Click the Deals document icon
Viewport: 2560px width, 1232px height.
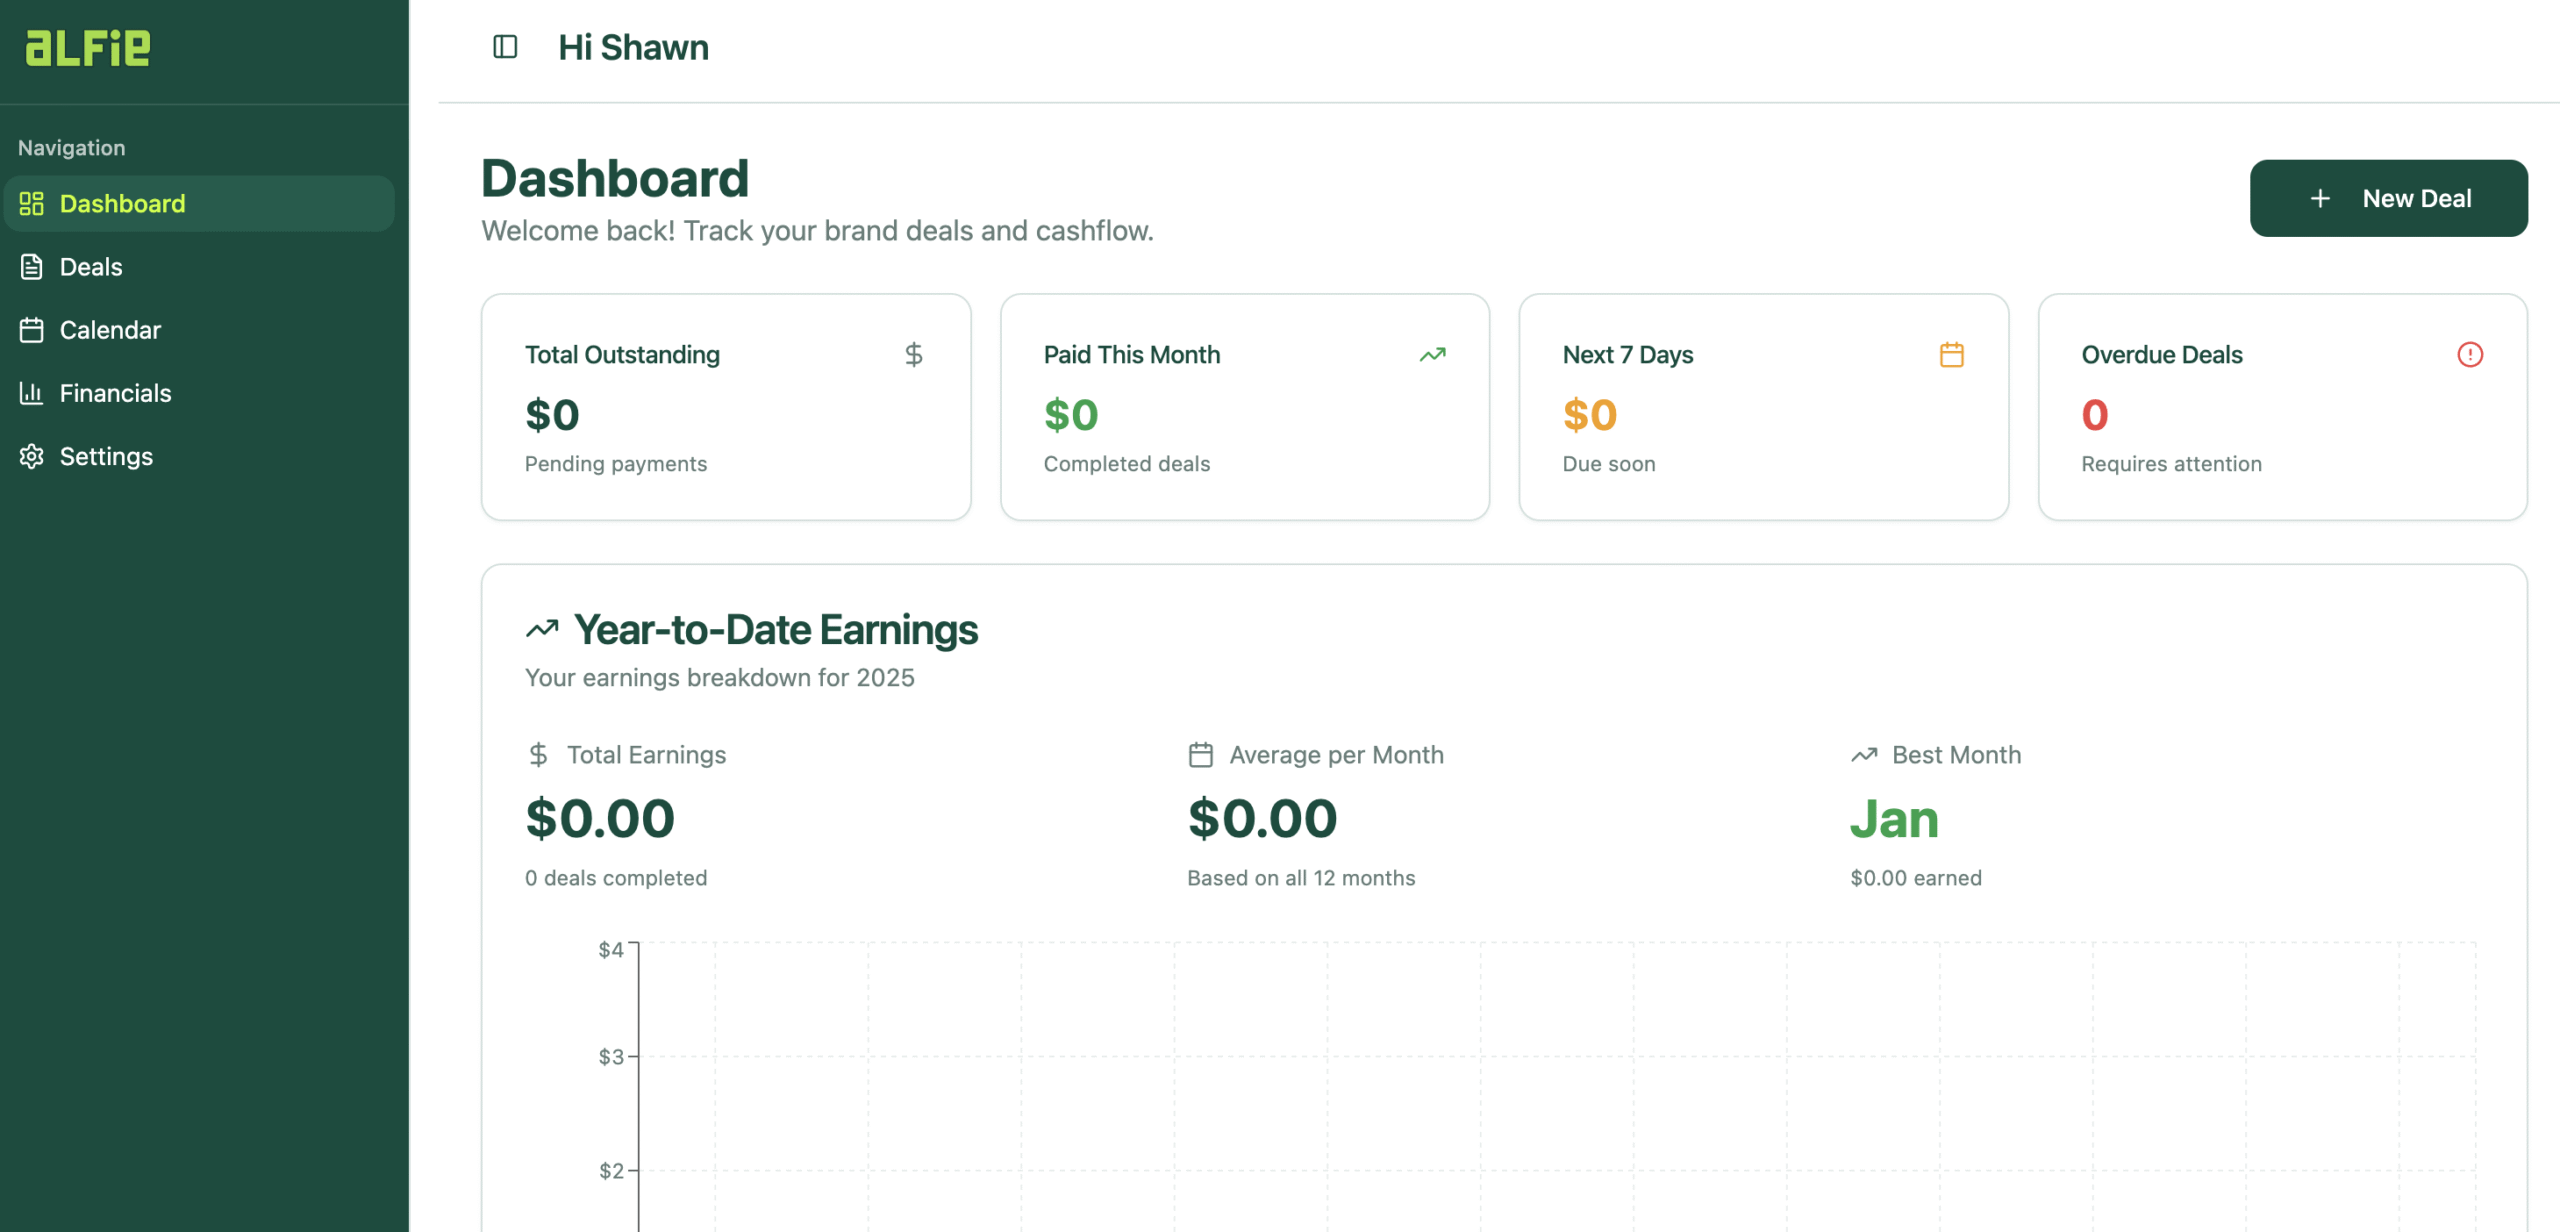point(31,267)
